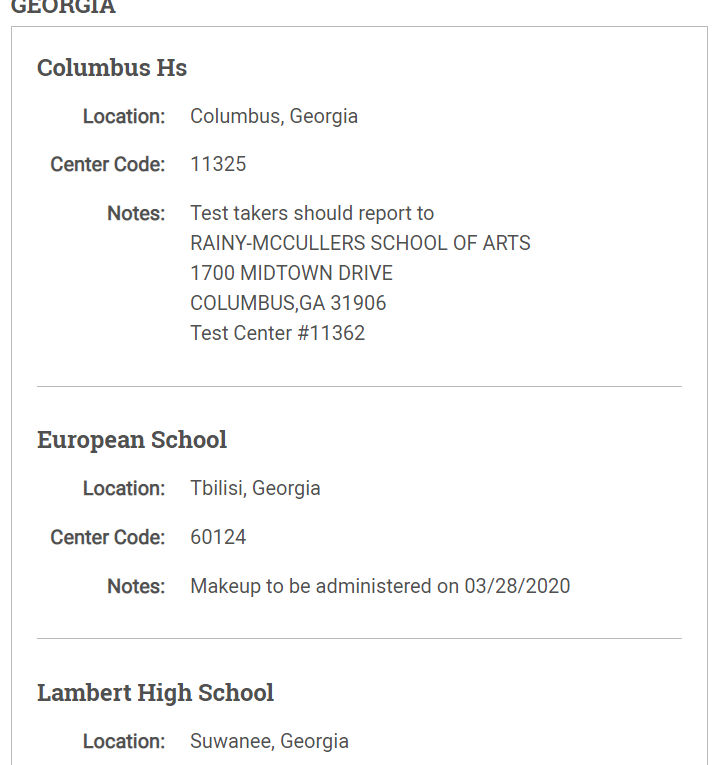Click Location label under Lambert High School
This screenshot has height=765, width=715.
[x=124, y=742]
